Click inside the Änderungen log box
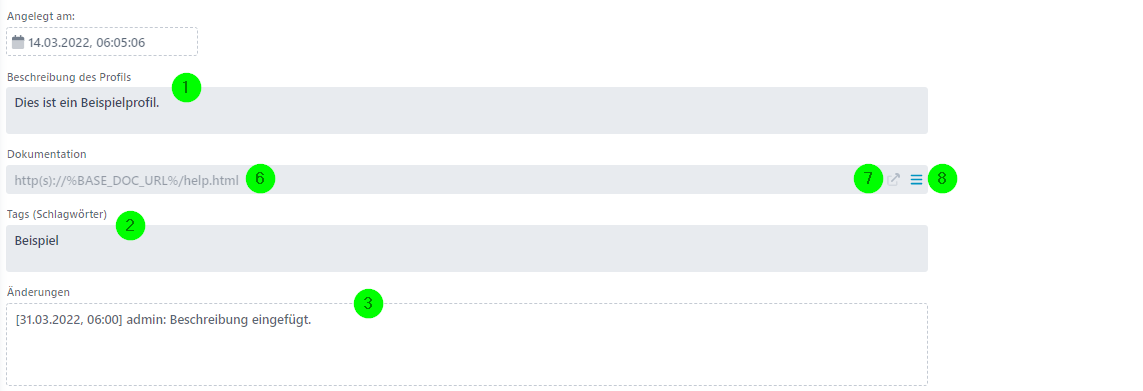Image resolution: width=1143 pixels, height=391 pixels. (467, 344)
